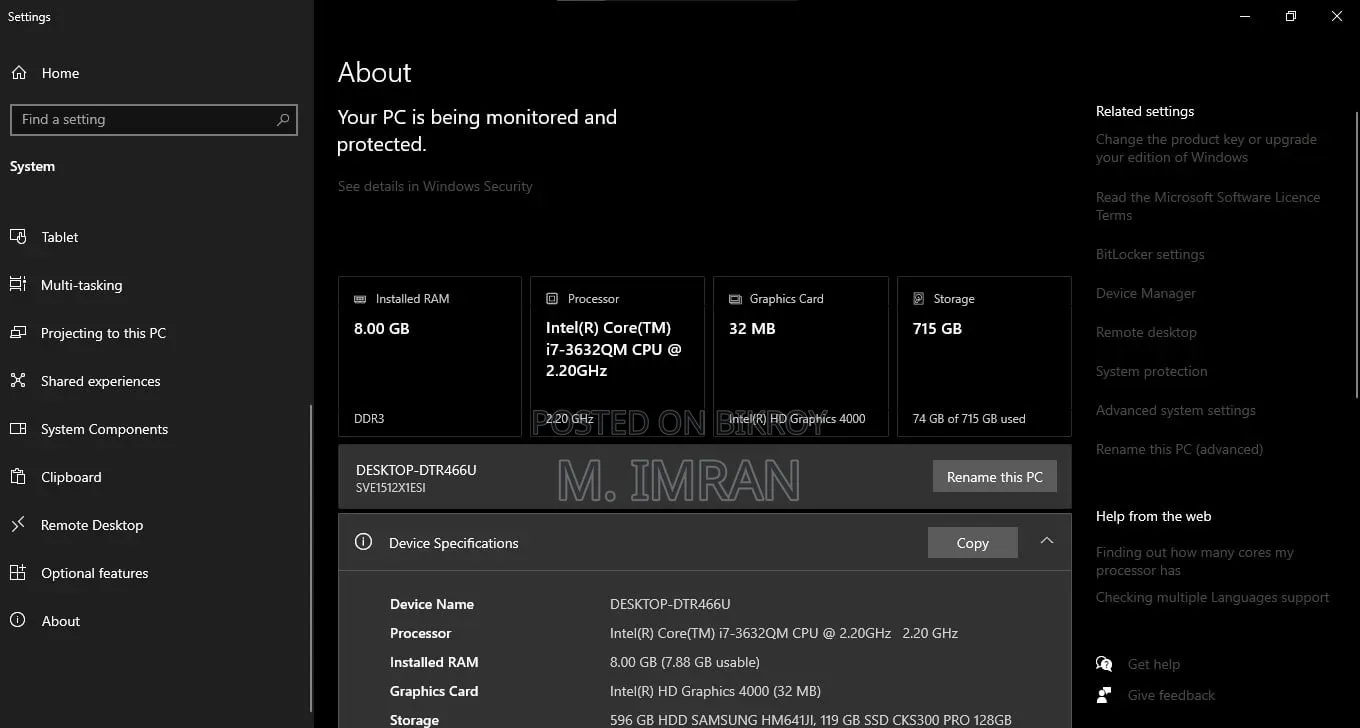Open Finding out how many cores link
1360x728 pixels.
tap(1195, 561)
